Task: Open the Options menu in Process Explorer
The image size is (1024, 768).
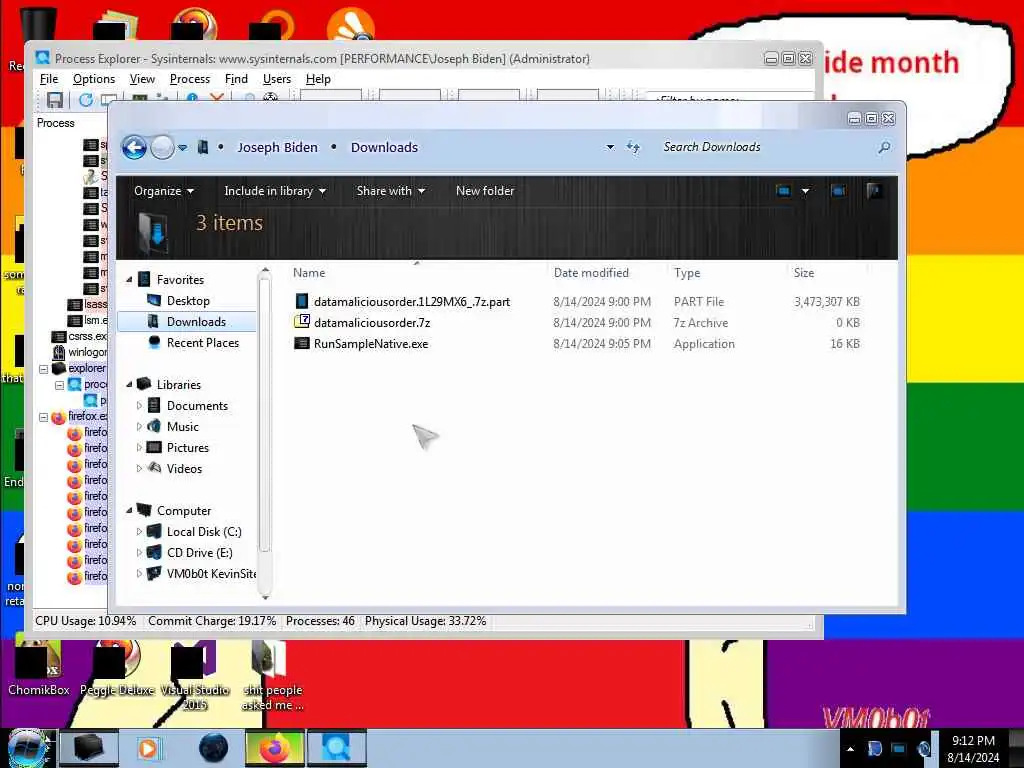Action: click(x=93, y=79)
